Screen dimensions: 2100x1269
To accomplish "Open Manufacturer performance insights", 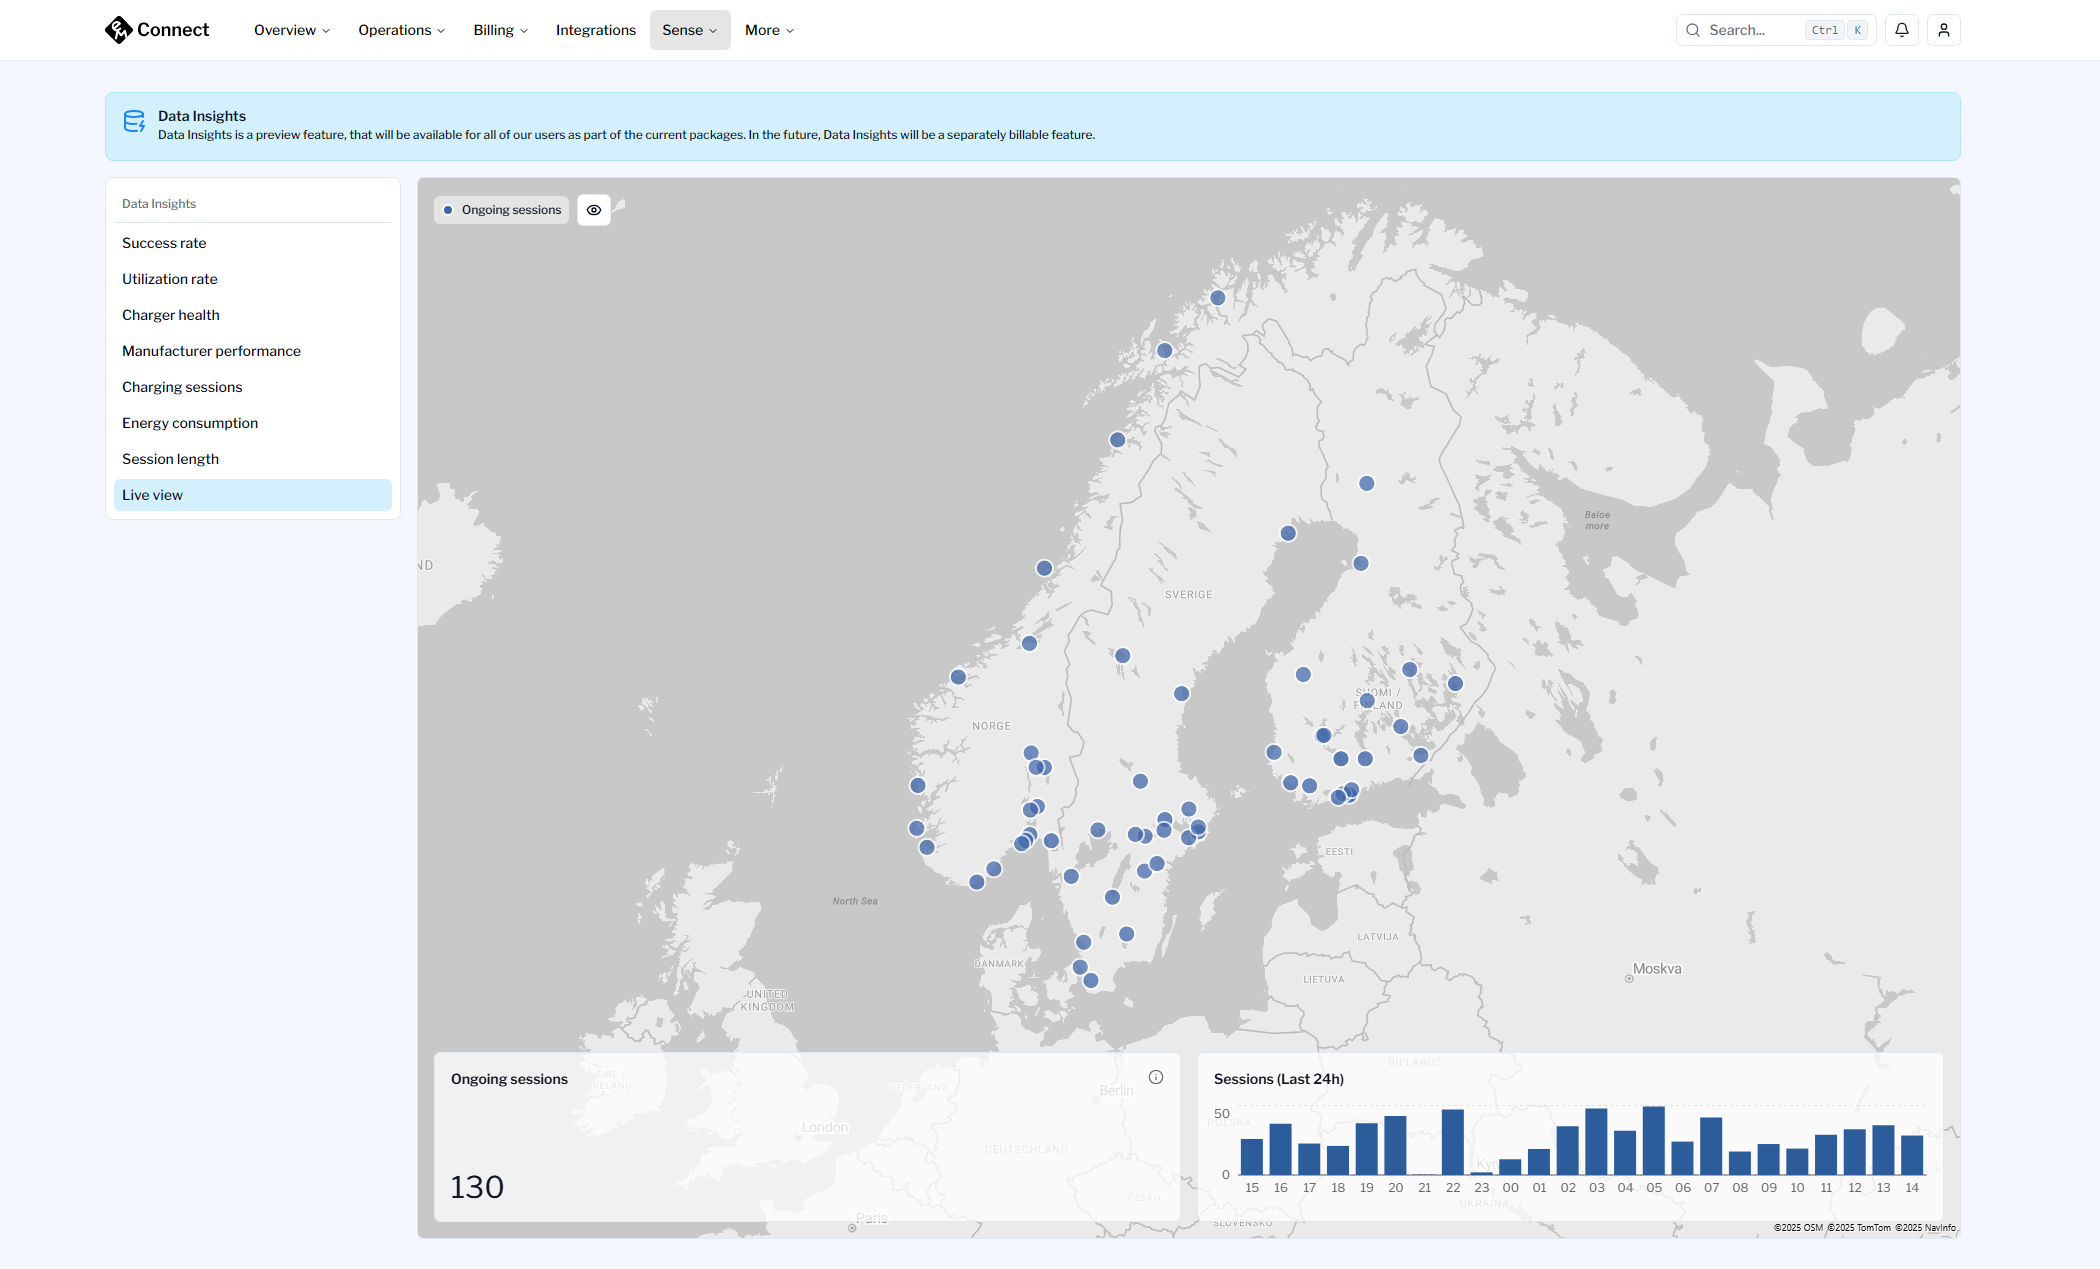I will [x=211, y=351].
